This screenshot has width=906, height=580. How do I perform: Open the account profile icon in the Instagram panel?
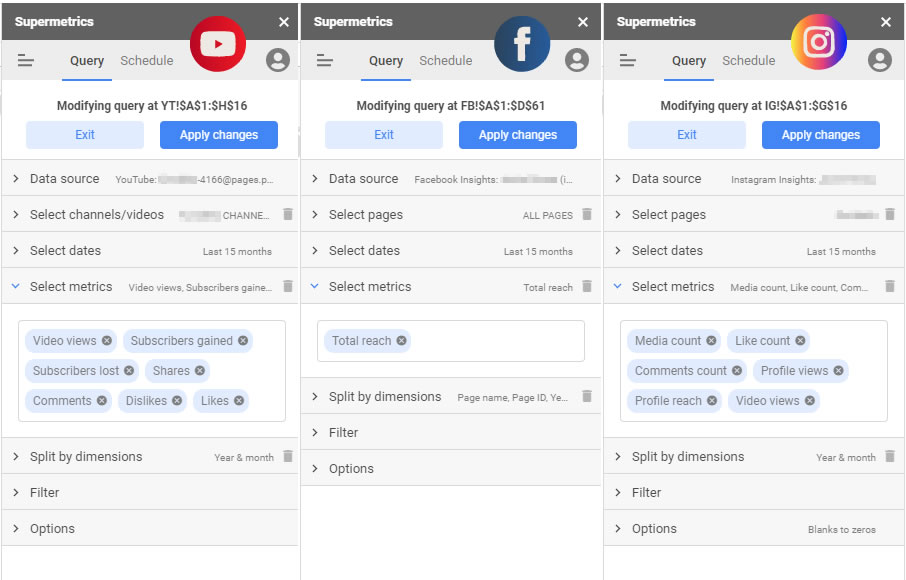pyautogui.click(x=879, y=60)
